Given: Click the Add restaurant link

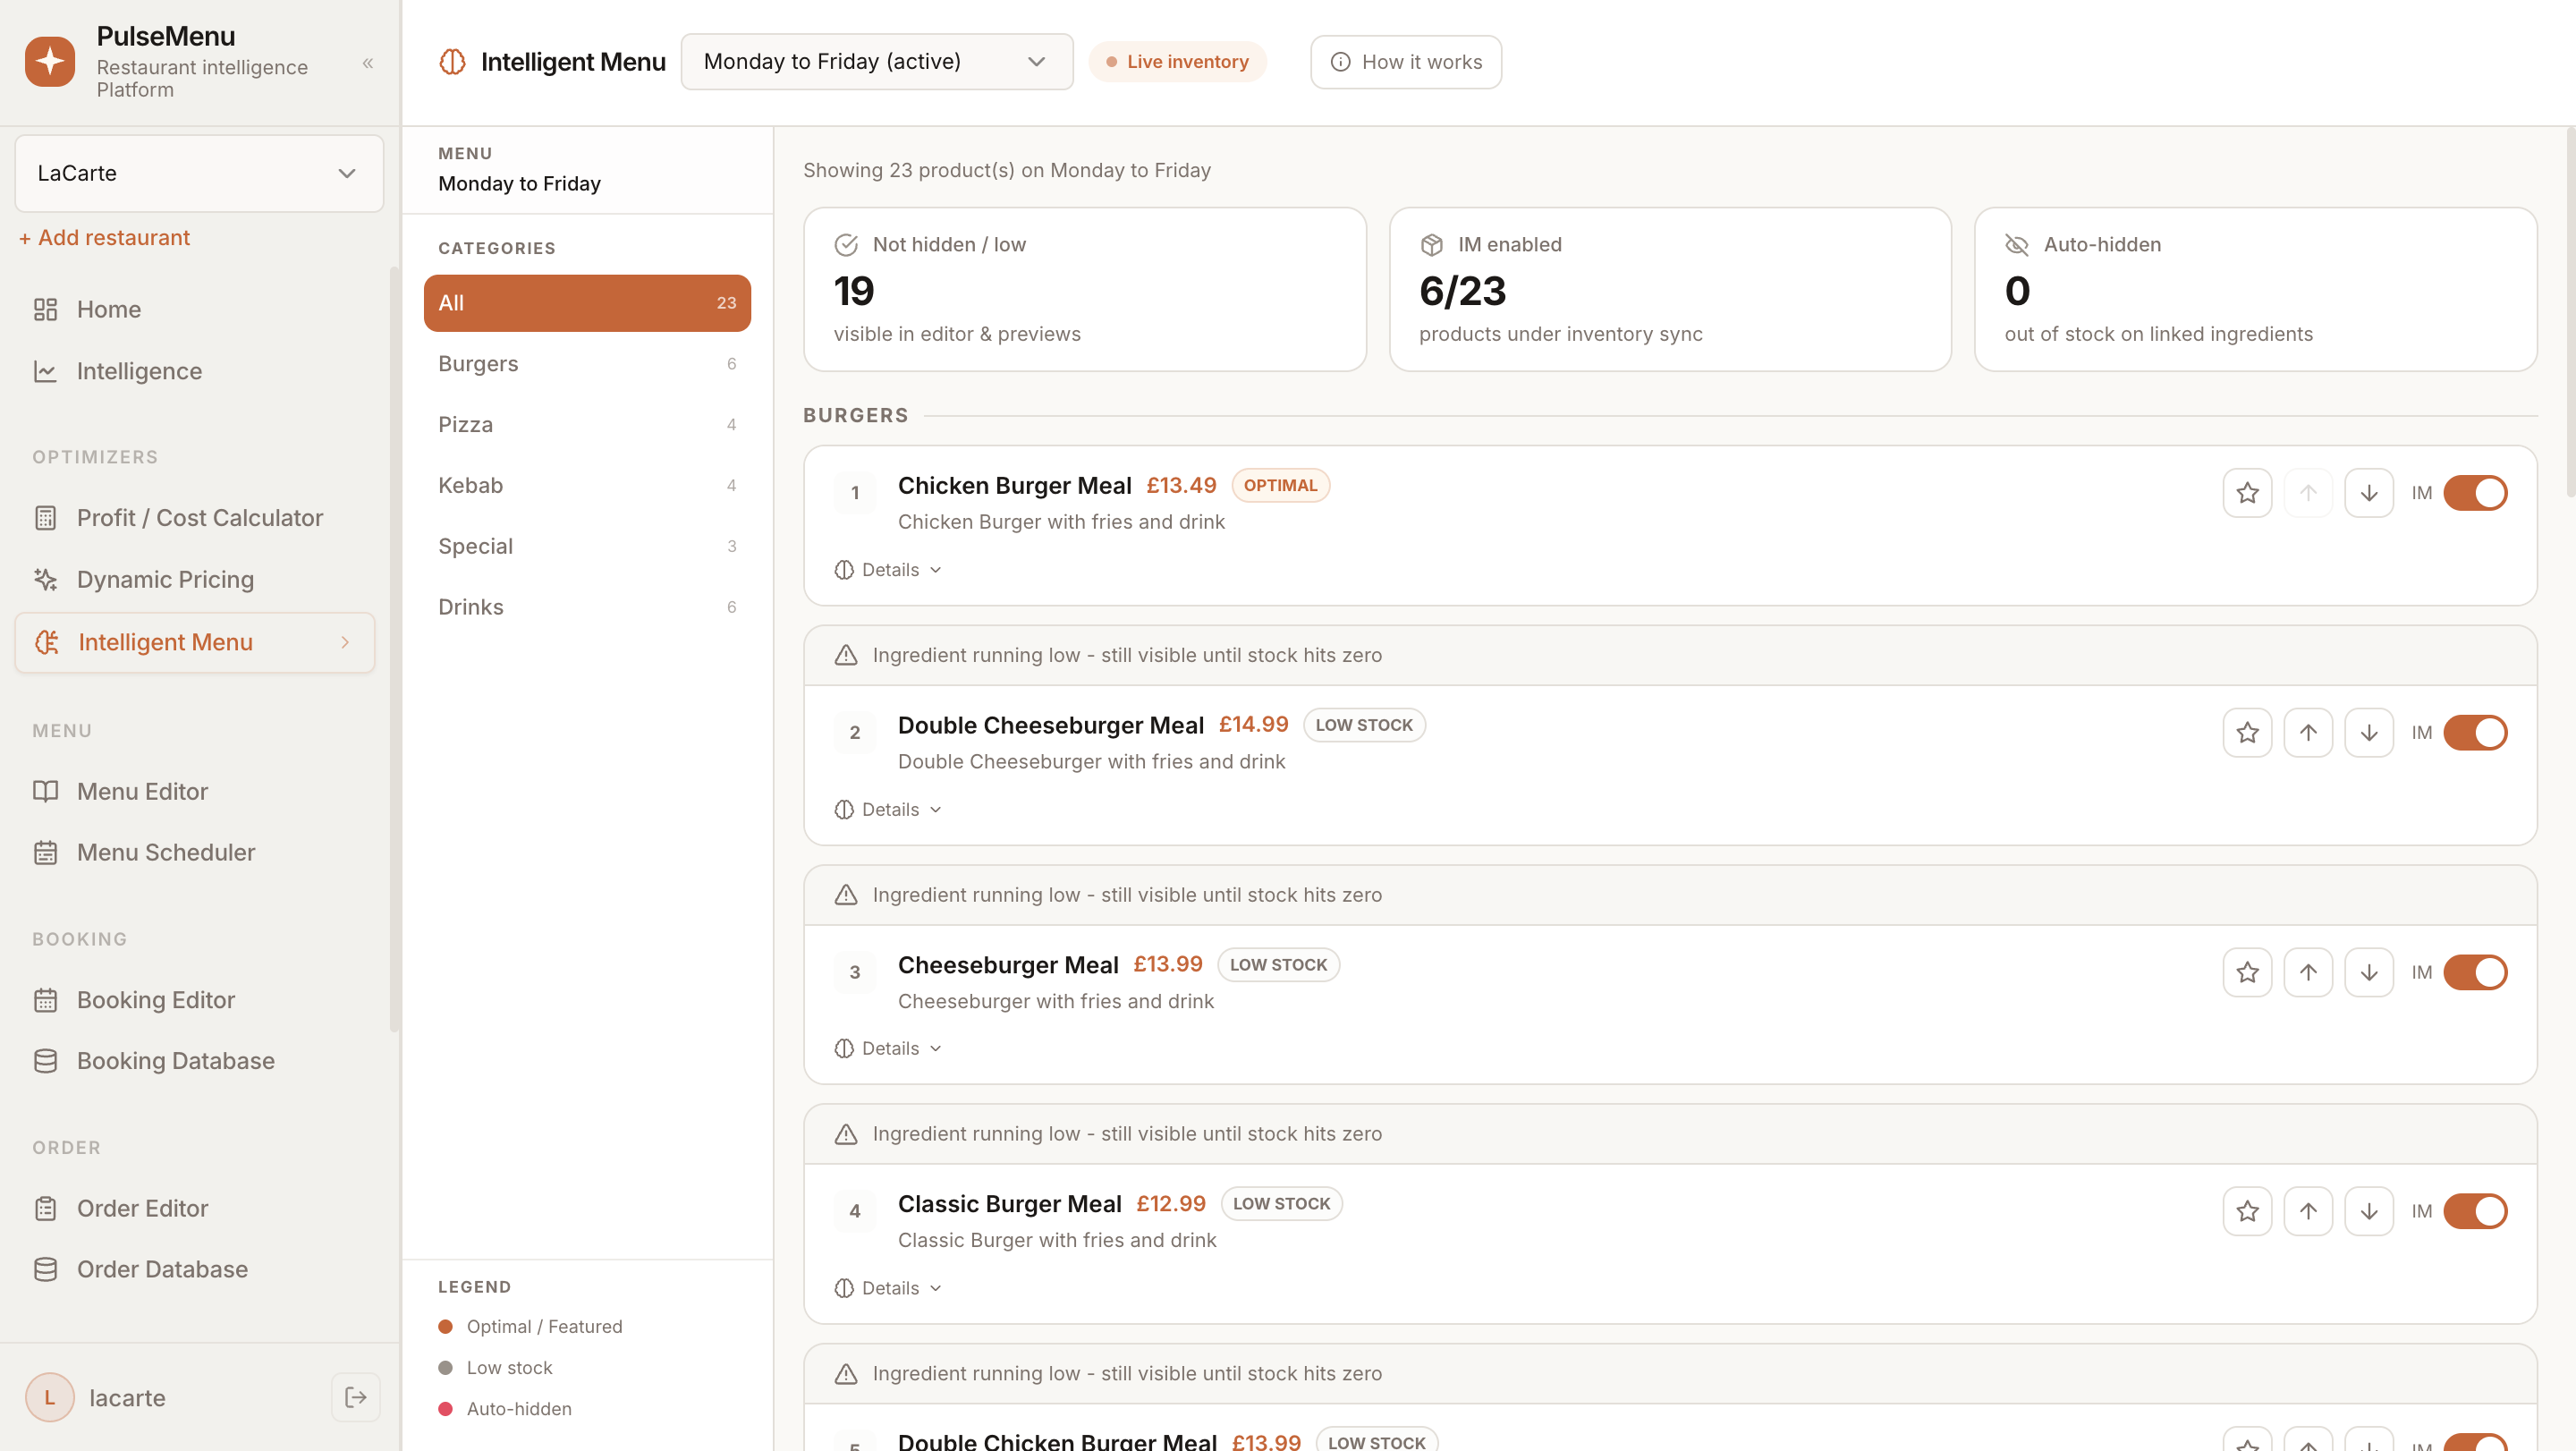Looking at the screenshot, I should pos(105,238).
